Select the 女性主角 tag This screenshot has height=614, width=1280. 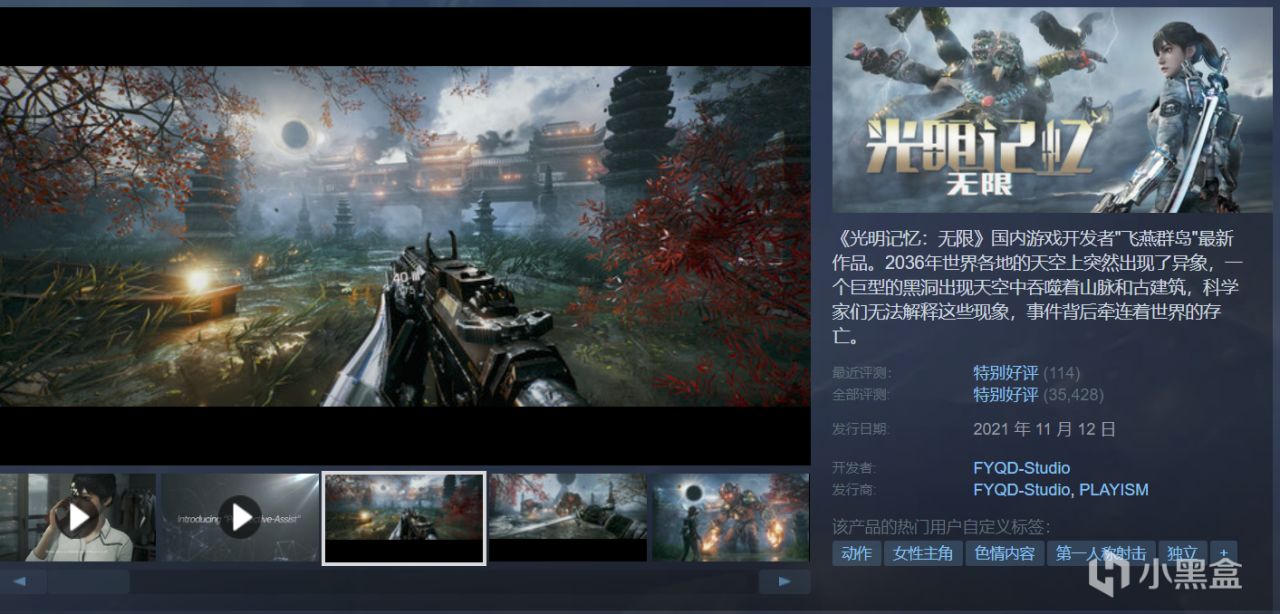[x=923, y=554]
